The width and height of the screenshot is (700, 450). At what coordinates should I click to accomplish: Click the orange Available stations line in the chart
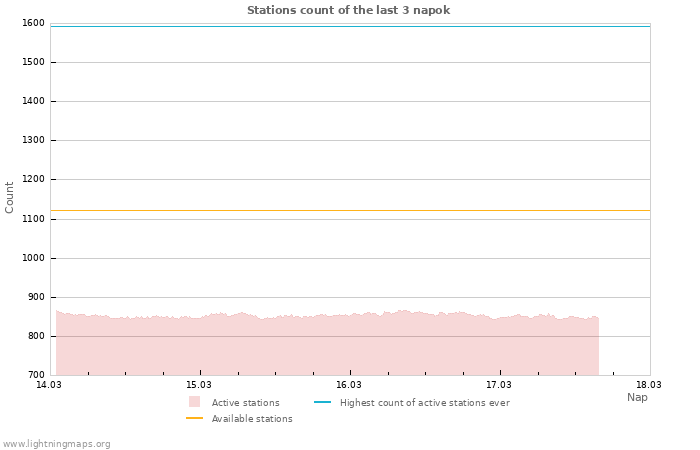pyautogui.click(x=350, y=211)
